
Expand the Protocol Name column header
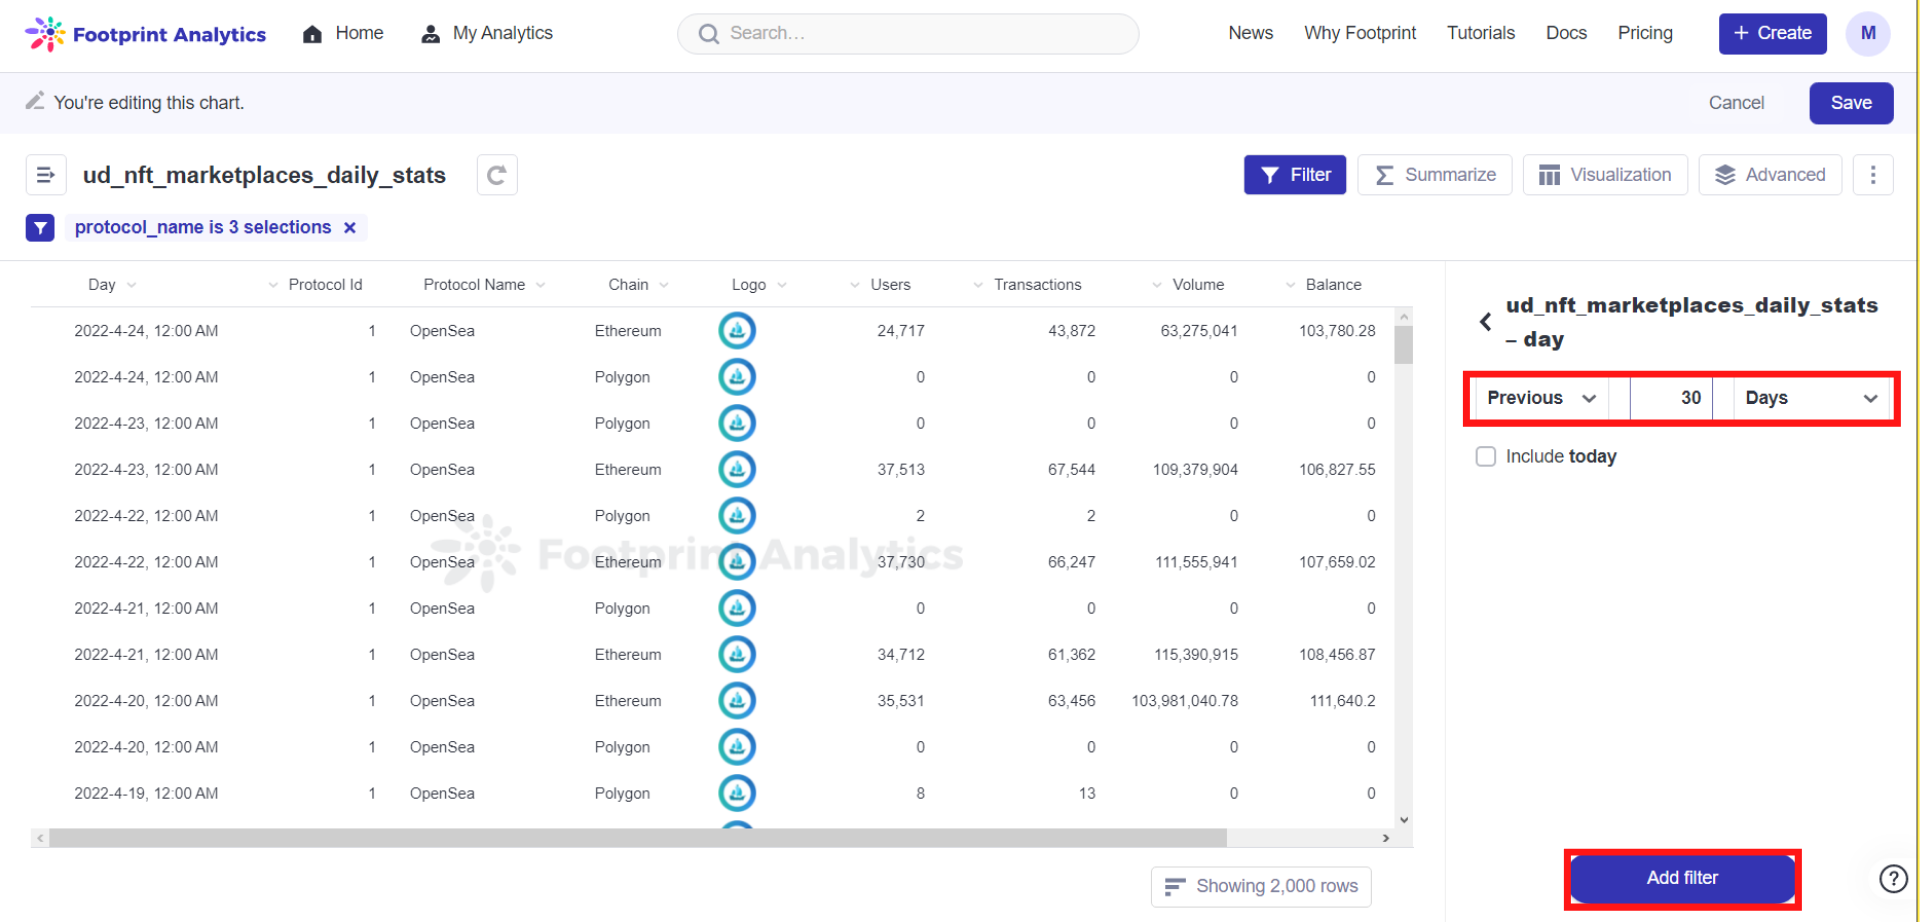[x=541, y=285]
